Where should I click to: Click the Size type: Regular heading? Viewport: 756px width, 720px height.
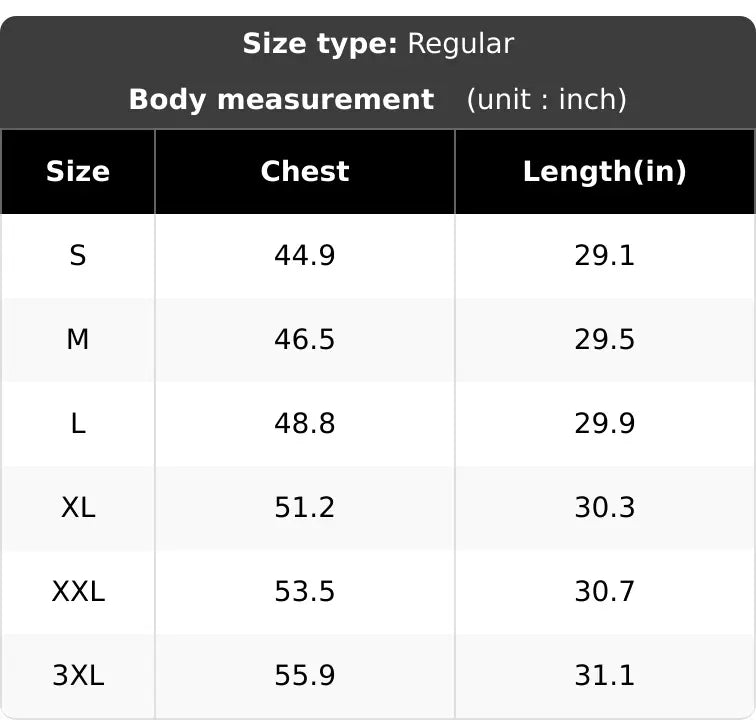point(378,44)
